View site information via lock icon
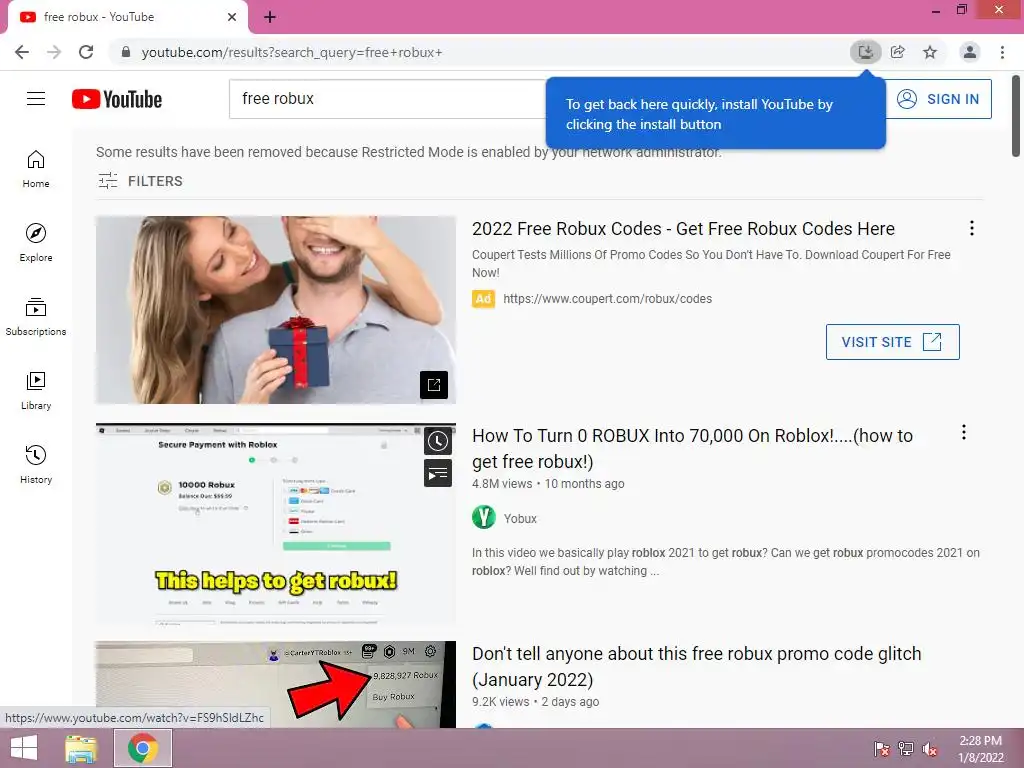 126,52
